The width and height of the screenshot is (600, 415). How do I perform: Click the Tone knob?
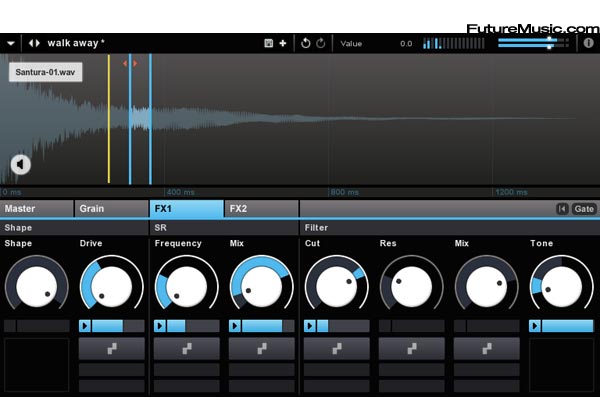click(562, 286)
